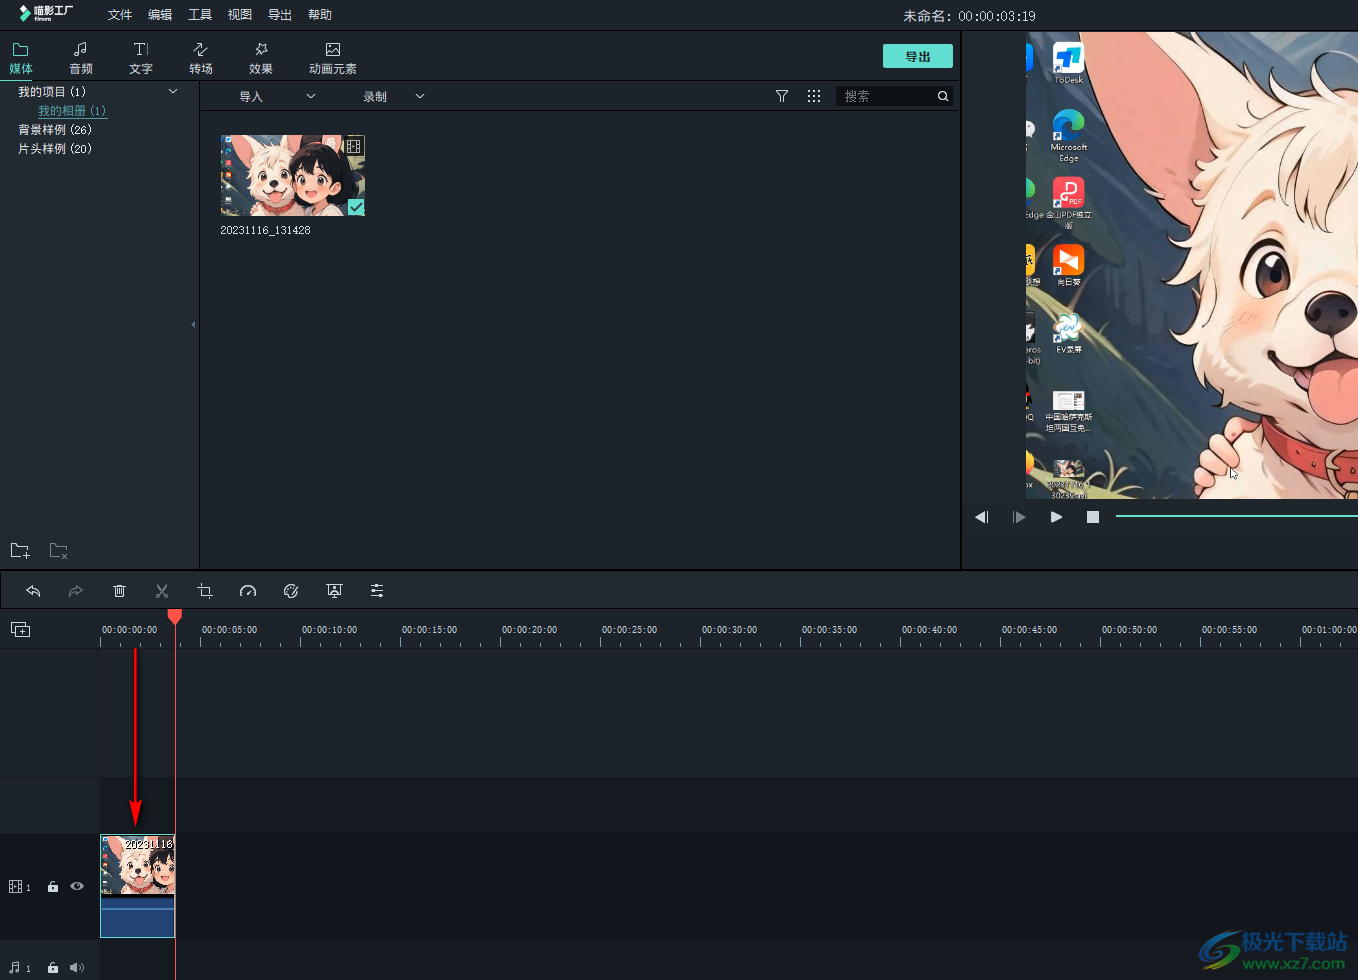The height and width of the screenshot is (980, 1358).
Task: Click the Microsoft Edge icon in preview
Action: pyautogui.click(x=1068, y=135)
